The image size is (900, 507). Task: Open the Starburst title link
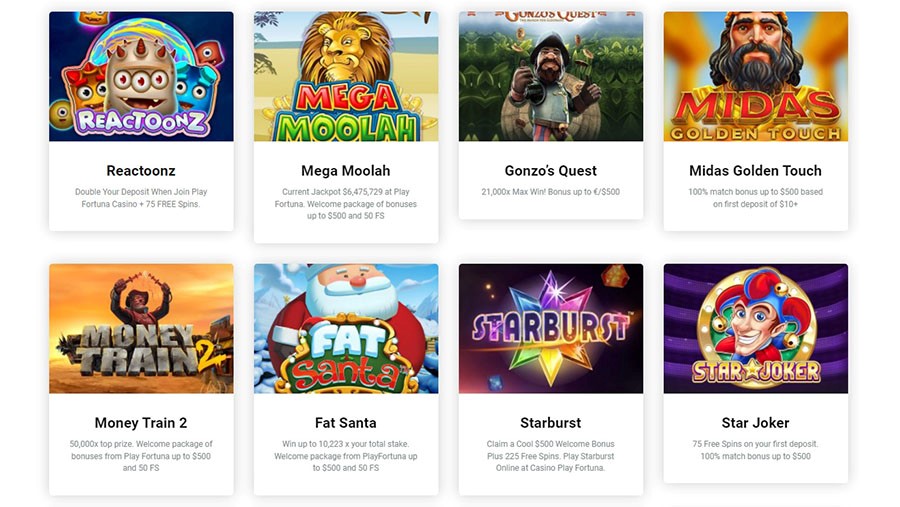click(551, 423)
